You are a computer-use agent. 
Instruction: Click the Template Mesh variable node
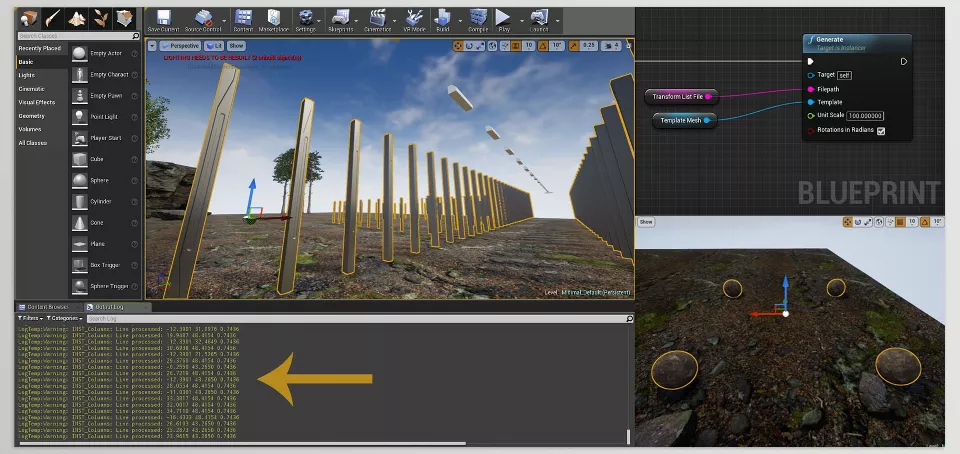[x=684, y=121]
